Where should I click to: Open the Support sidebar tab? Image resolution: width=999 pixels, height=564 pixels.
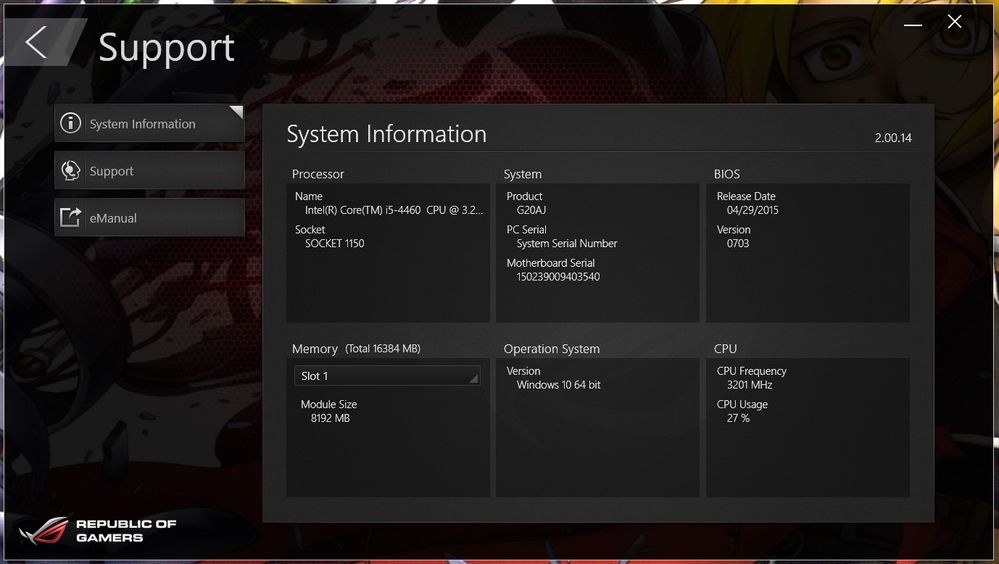(x=149, y=170)
